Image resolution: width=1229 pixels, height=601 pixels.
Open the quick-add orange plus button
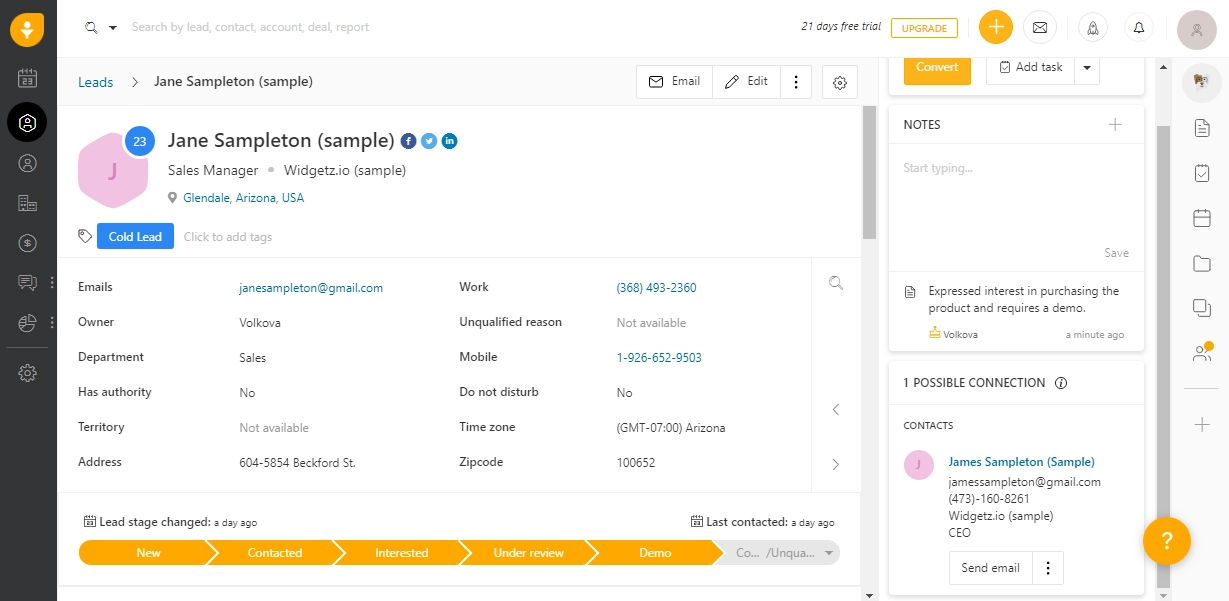pos(995,27)
